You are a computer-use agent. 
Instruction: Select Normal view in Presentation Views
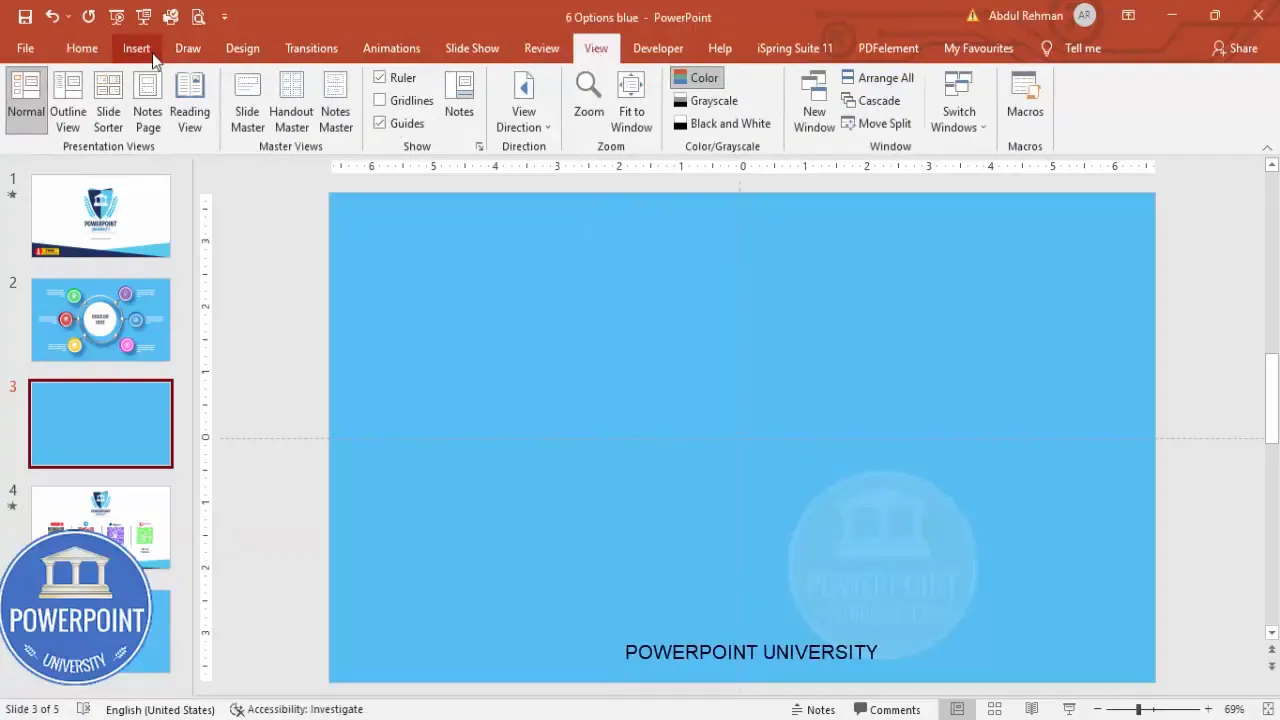[26, 101]
